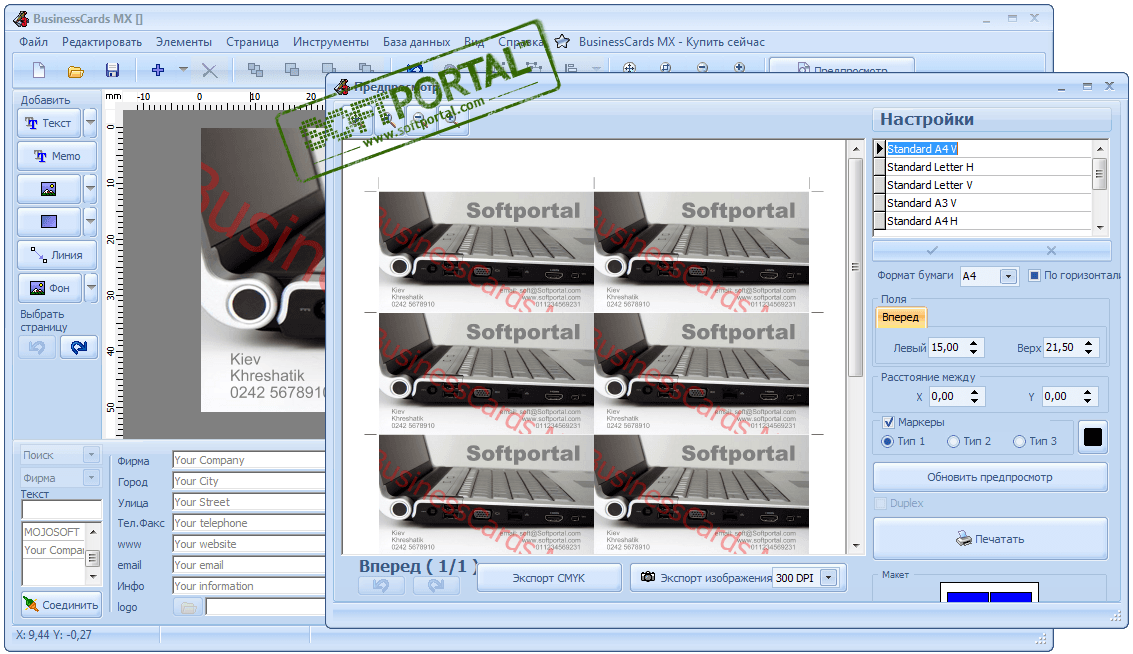Click the preview previous page arrow

(381, 585)
